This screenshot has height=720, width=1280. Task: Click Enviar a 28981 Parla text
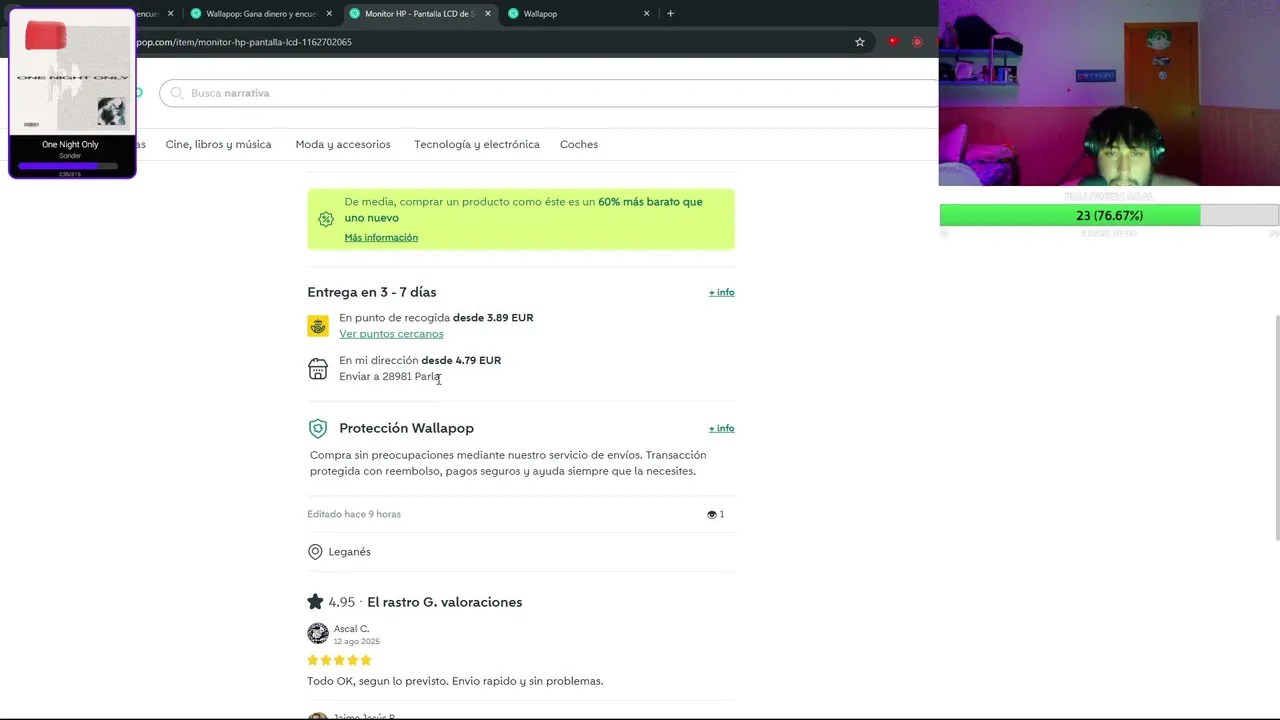click(x=390, y=376)
